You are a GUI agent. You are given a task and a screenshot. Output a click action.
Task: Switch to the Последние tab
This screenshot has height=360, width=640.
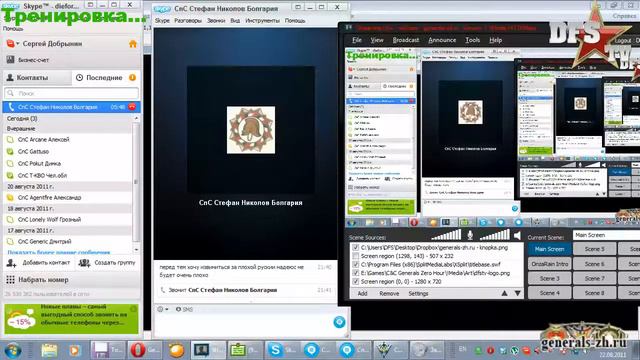click(x=106, y=78)
